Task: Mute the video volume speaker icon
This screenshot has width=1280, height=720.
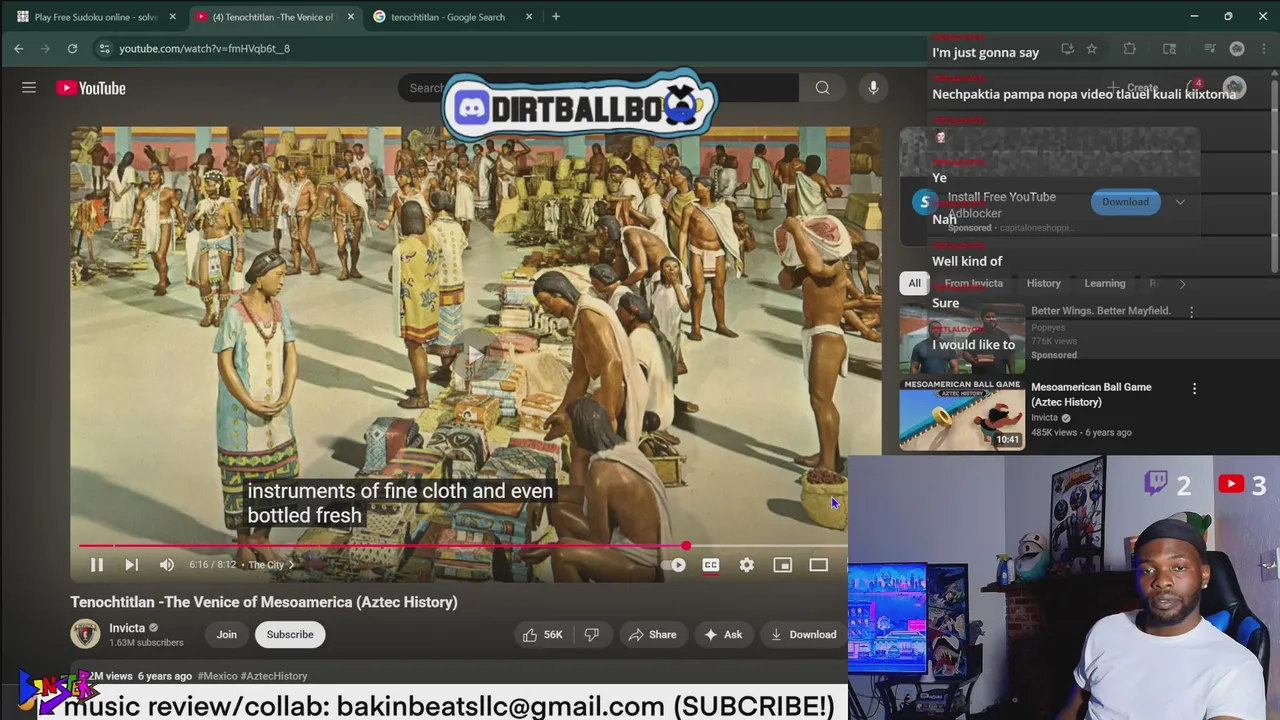Action: [167, 565]
